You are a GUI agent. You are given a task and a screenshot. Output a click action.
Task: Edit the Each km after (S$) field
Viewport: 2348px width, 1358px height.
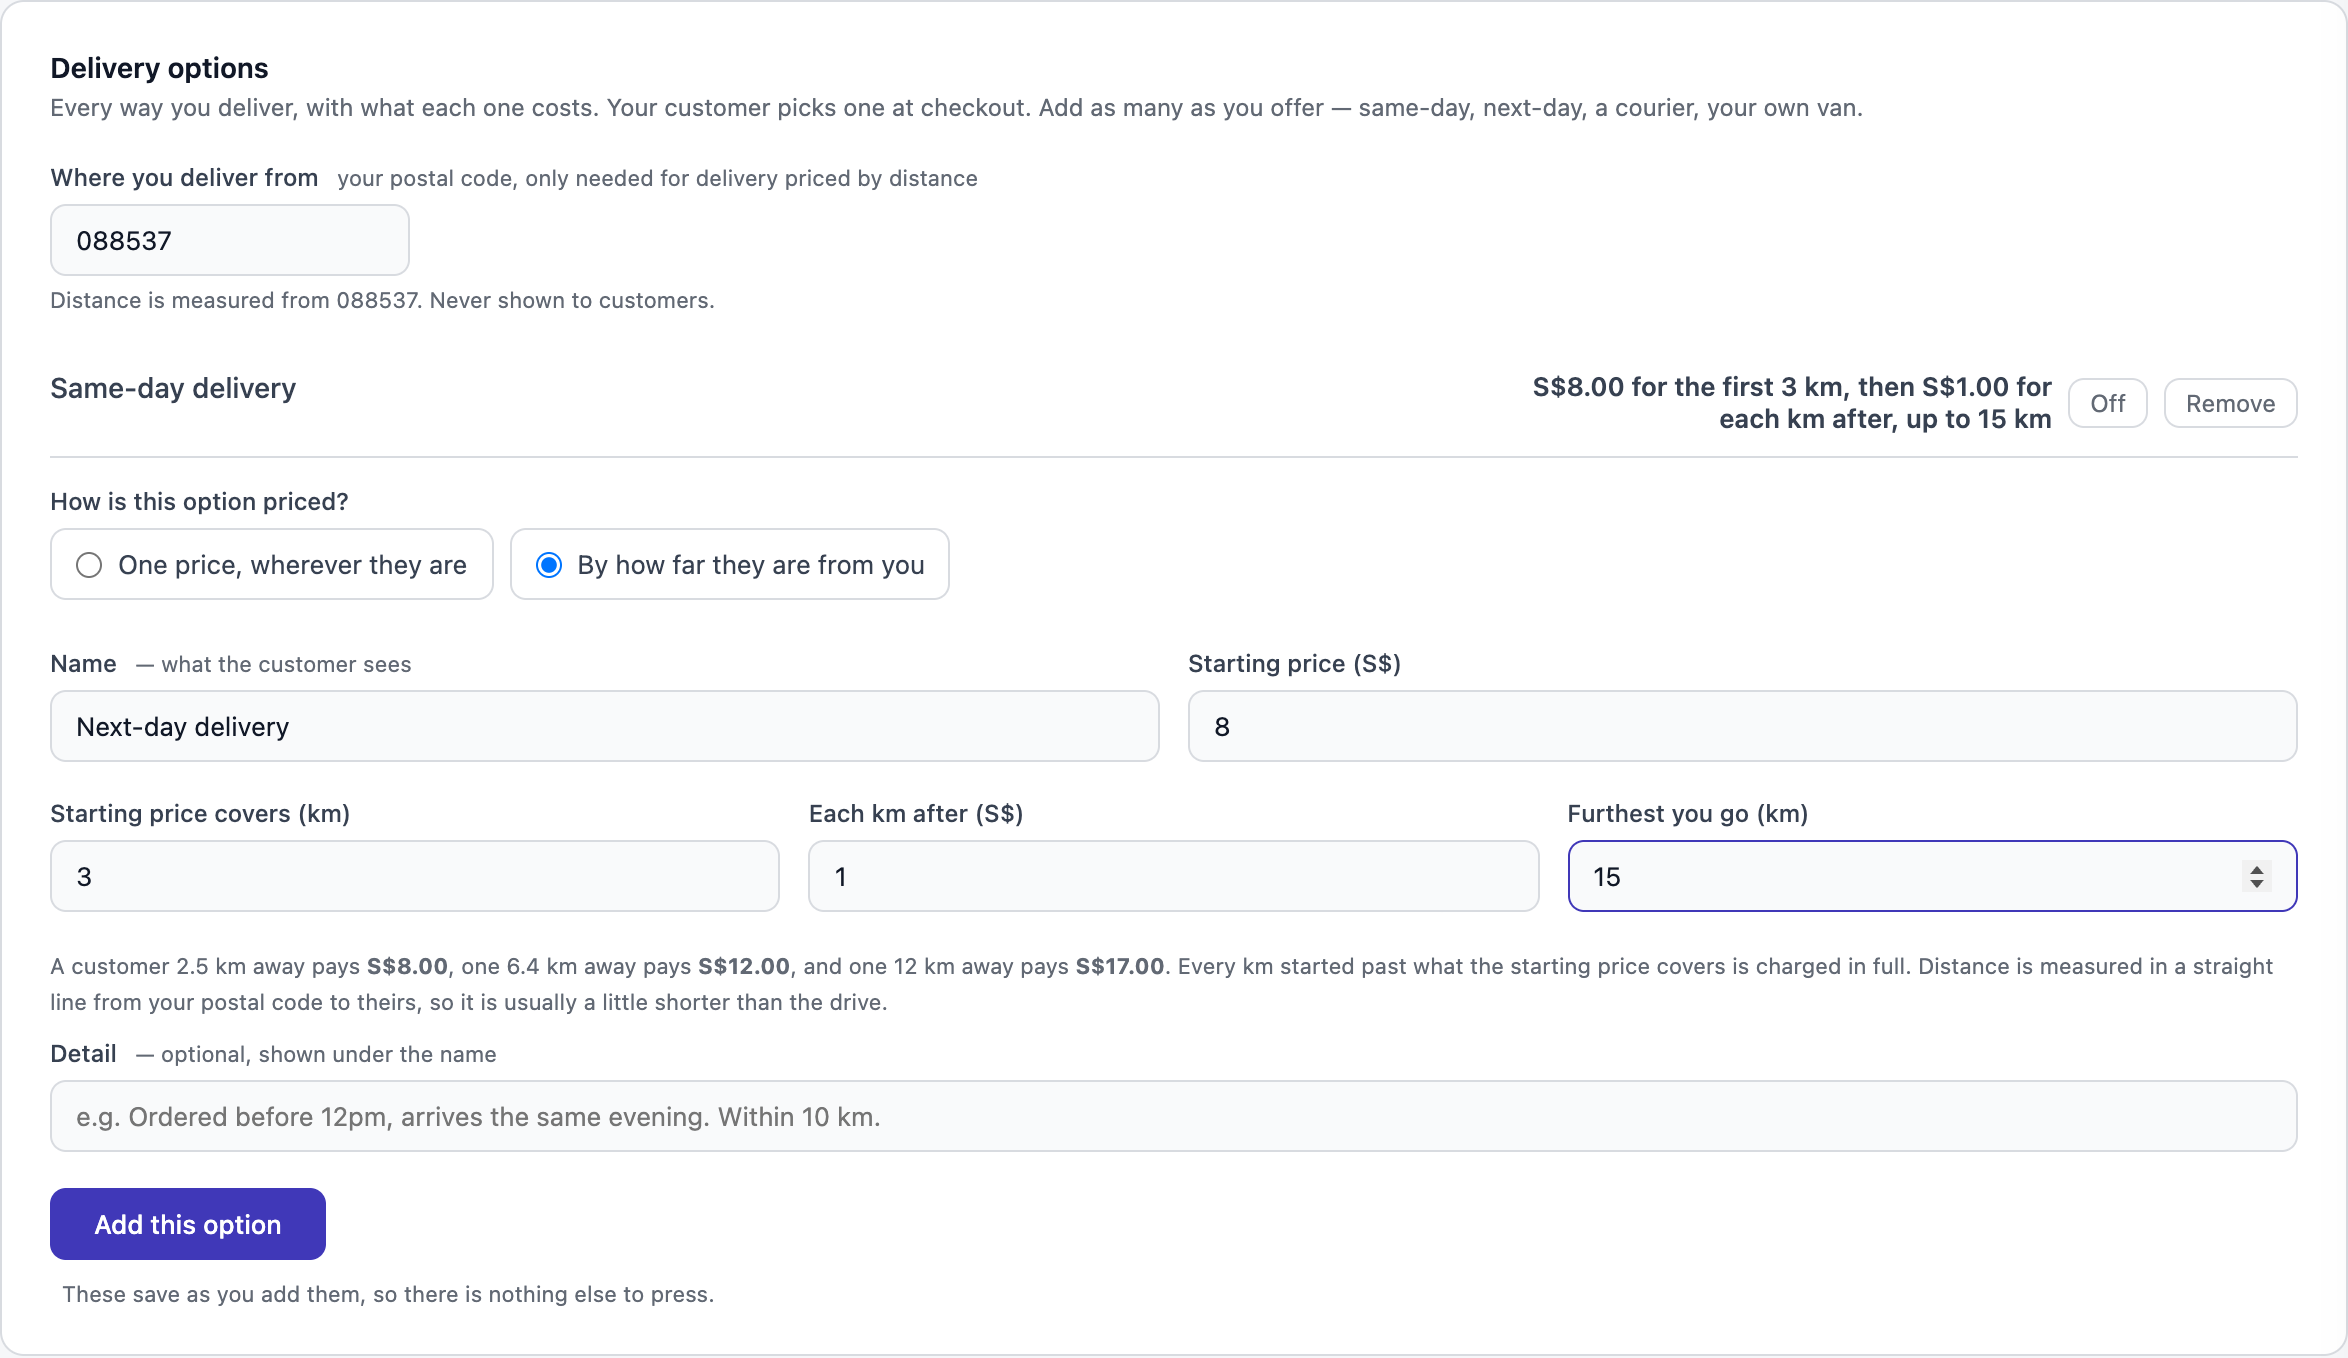coord(1173,876)
